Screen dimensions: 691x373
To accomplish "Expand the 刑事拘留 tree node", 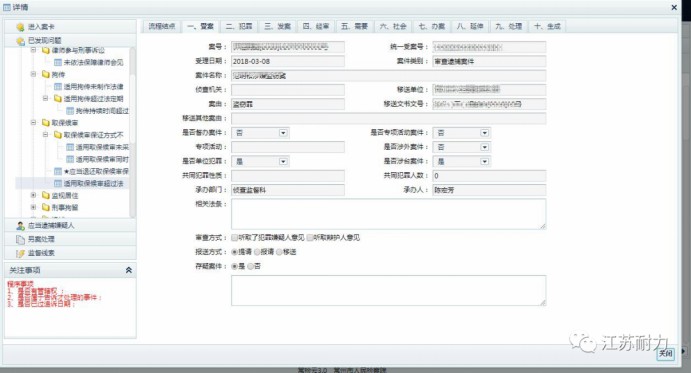I will pyautogui.click(x=33, y=207).
